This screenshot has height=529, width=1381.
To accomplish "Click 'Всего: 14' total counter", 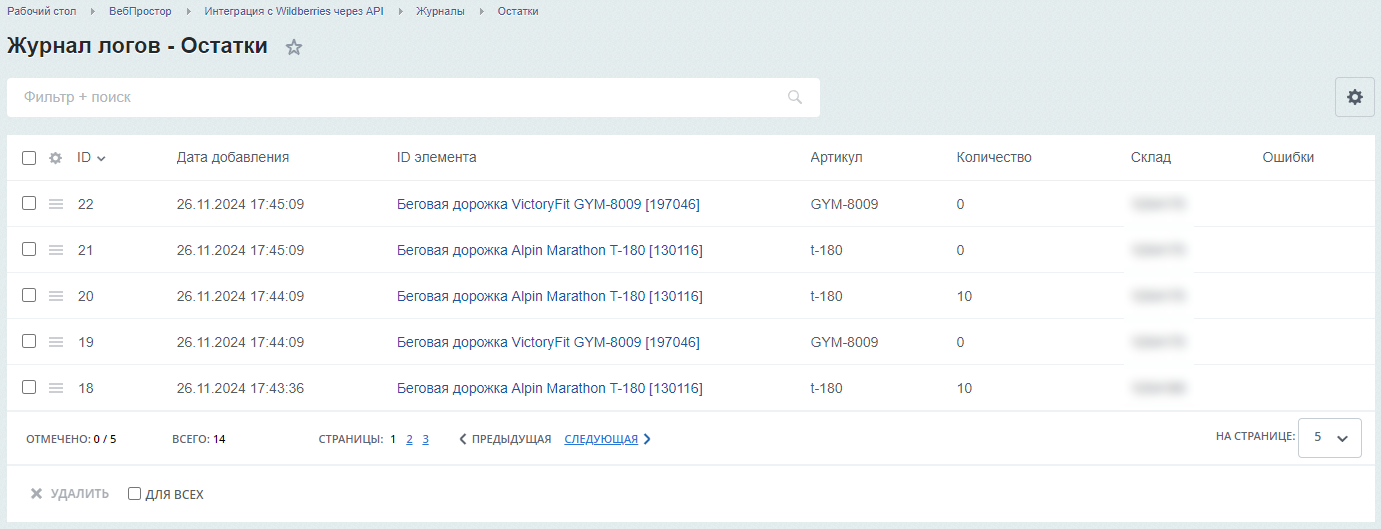I will pos(199,439).
